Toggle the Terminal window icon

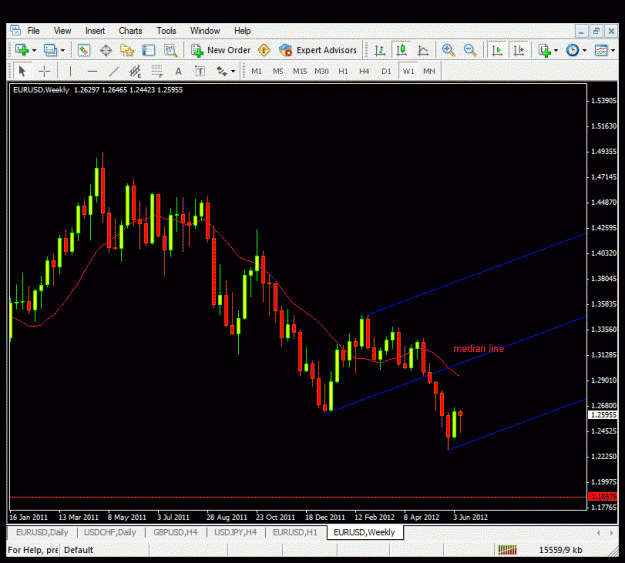[x=148, y=50]
